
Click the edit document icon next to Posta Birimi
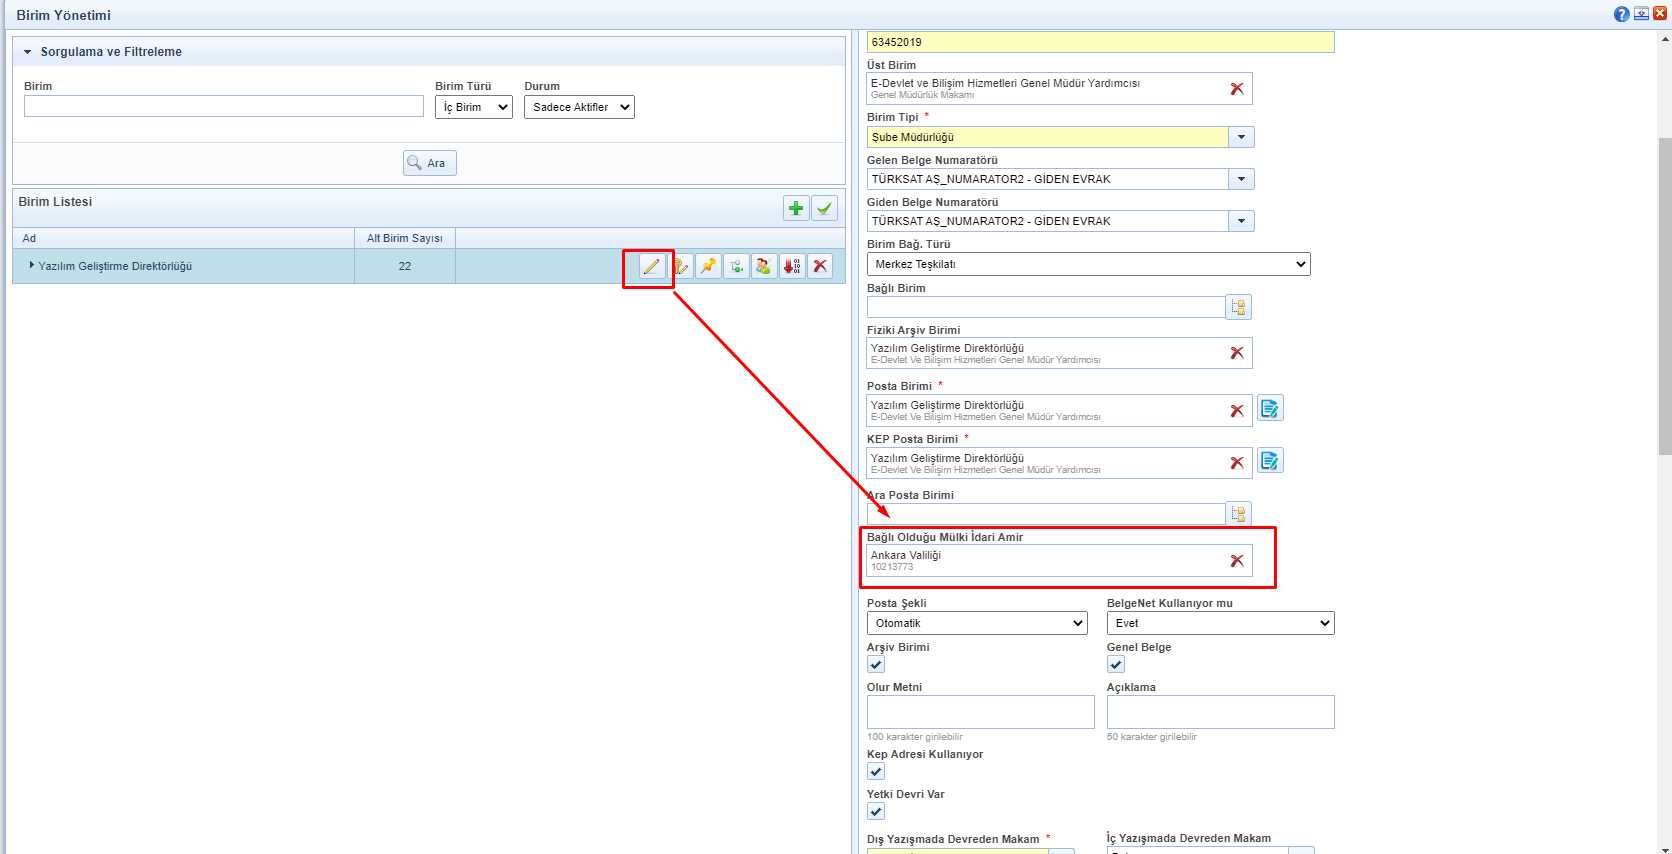pos(1269,408)
